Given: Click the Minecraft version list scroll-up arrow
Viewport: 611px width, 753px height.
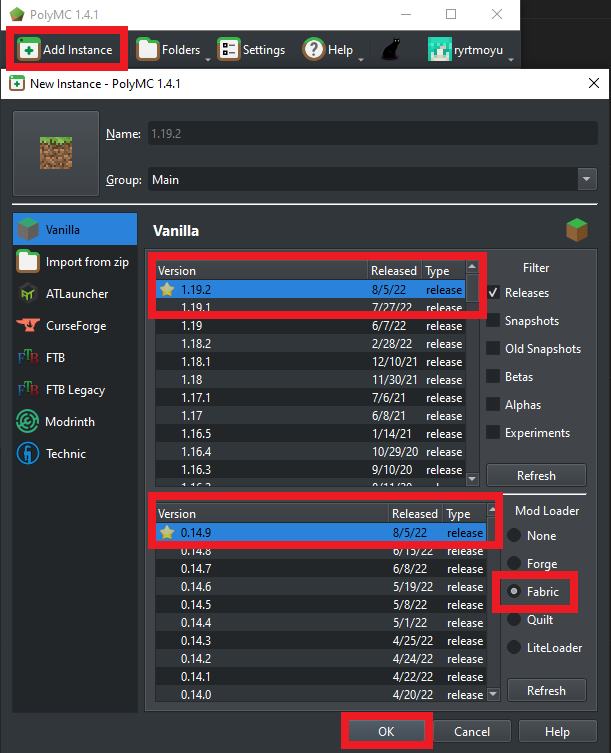Looking at the screenshot, I should [472, 267].
